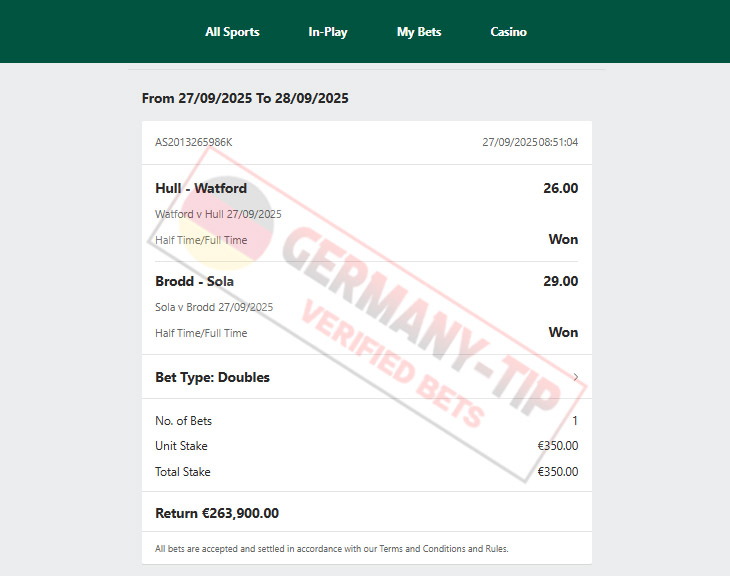Select the bet reference AS2013265986K
Image resolution: width=730 pixels, height=576 pixels.
click(194, 142)
